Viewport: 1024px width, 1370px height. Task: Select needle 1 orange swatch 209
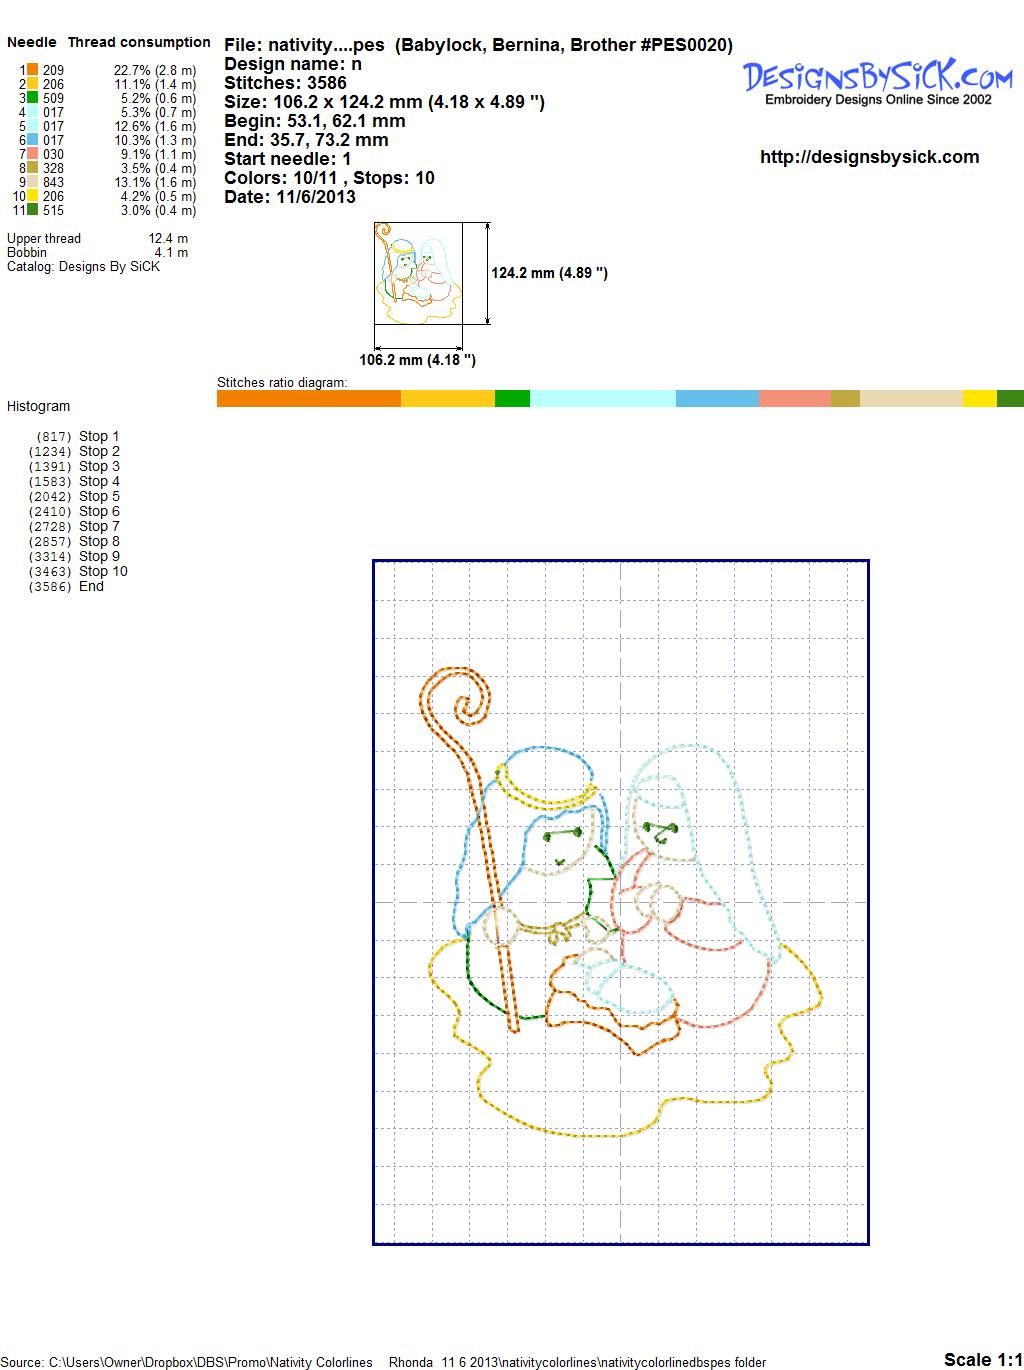click(33, 70)
